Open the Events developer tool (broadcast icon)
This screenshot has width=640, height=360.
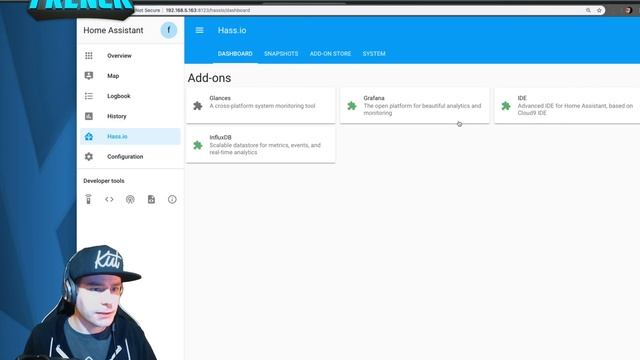(130, 199)
